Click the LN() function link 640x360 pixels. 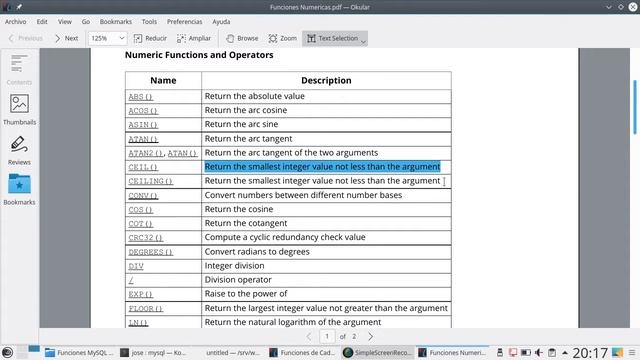click(x=138, y=322)
